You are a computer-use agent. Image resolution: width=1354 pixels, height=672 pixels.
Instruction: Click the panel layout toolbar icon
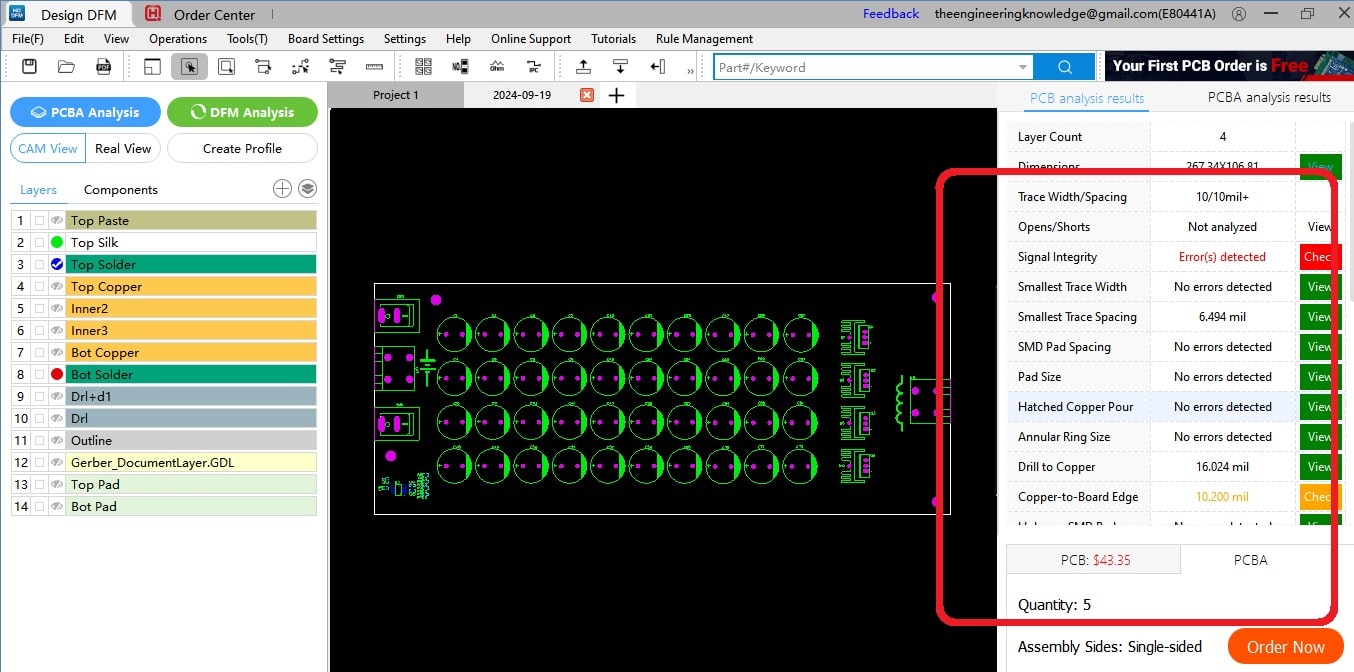click(x=152, y=67)
